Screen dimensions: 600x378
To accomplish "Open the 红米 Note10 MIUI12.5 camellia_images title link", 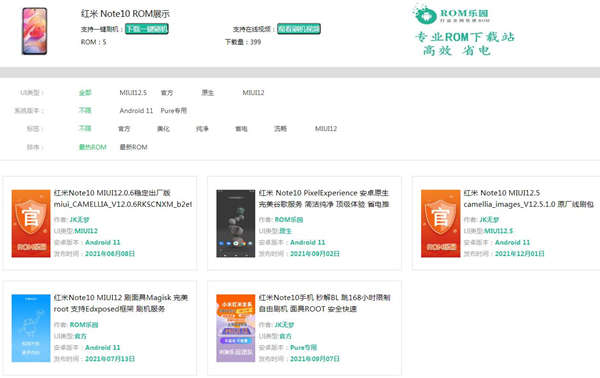I will 529,199.
